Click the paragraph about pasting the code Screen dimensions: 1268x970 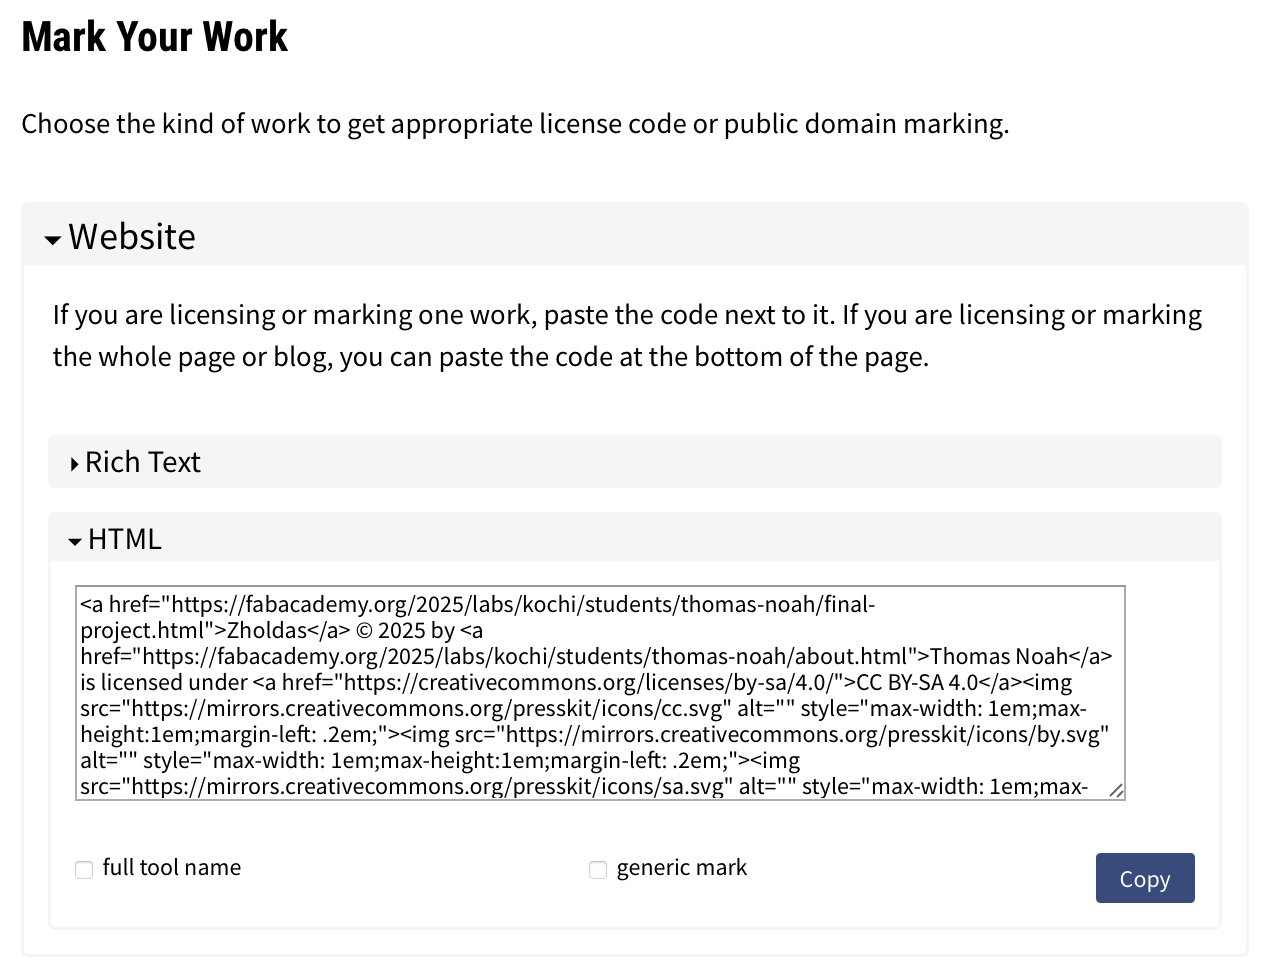627,336
